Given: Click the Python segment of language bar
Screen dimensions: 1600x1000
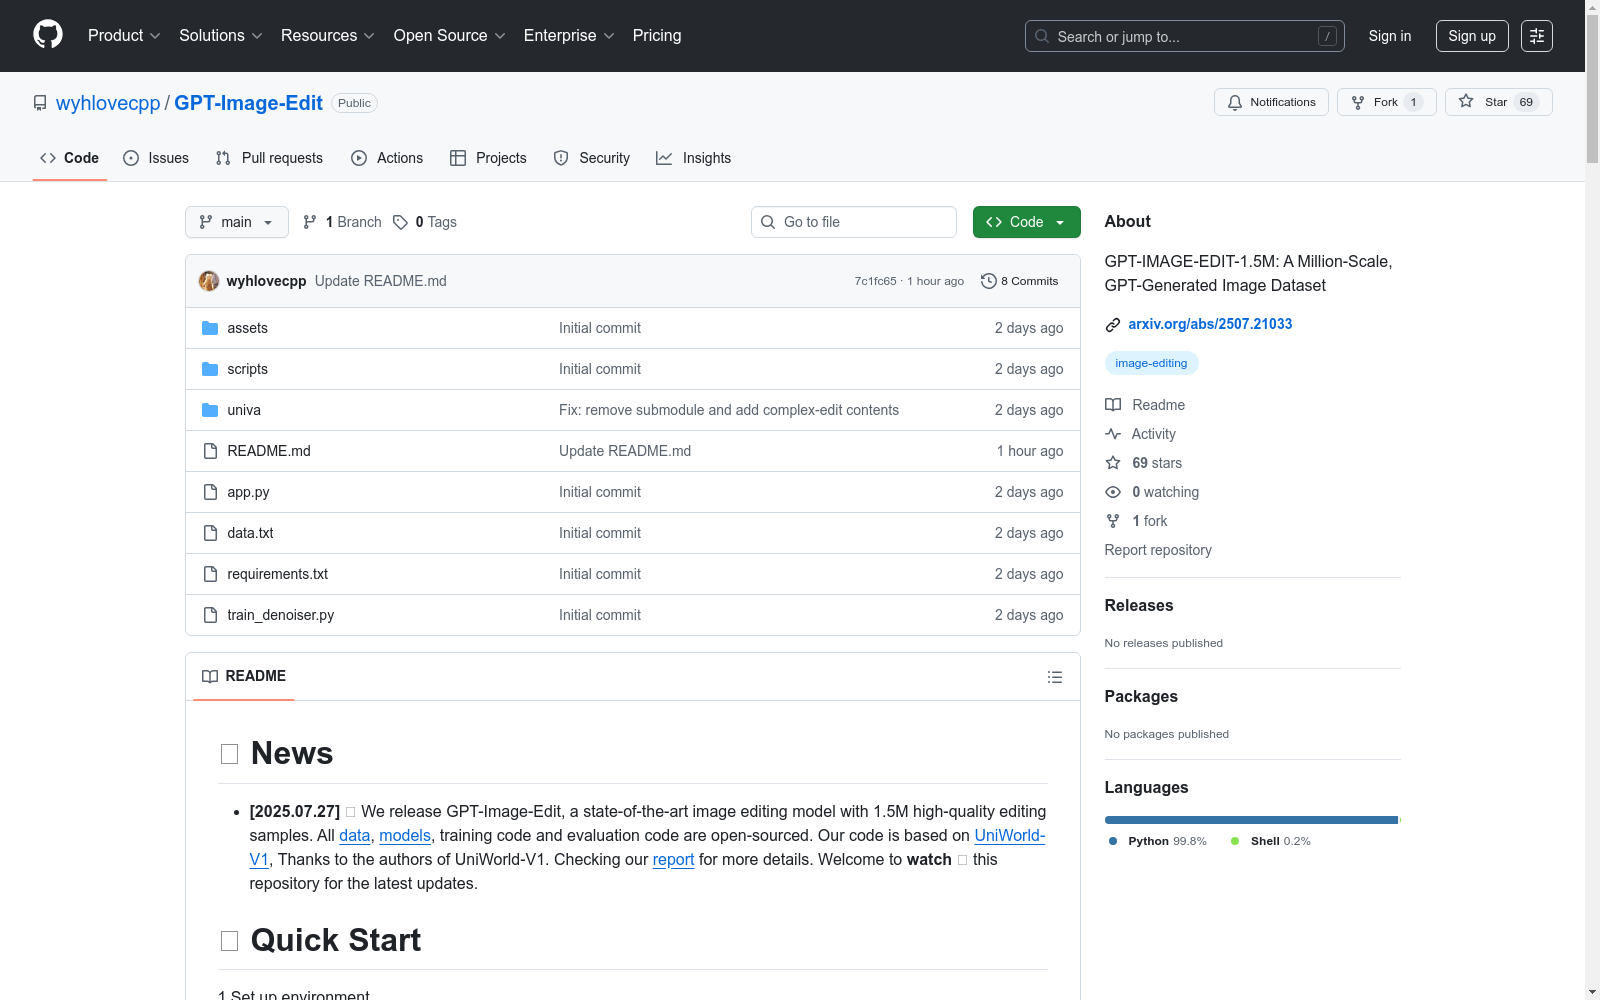Looking at the screenshot, I should (1251, 820).
